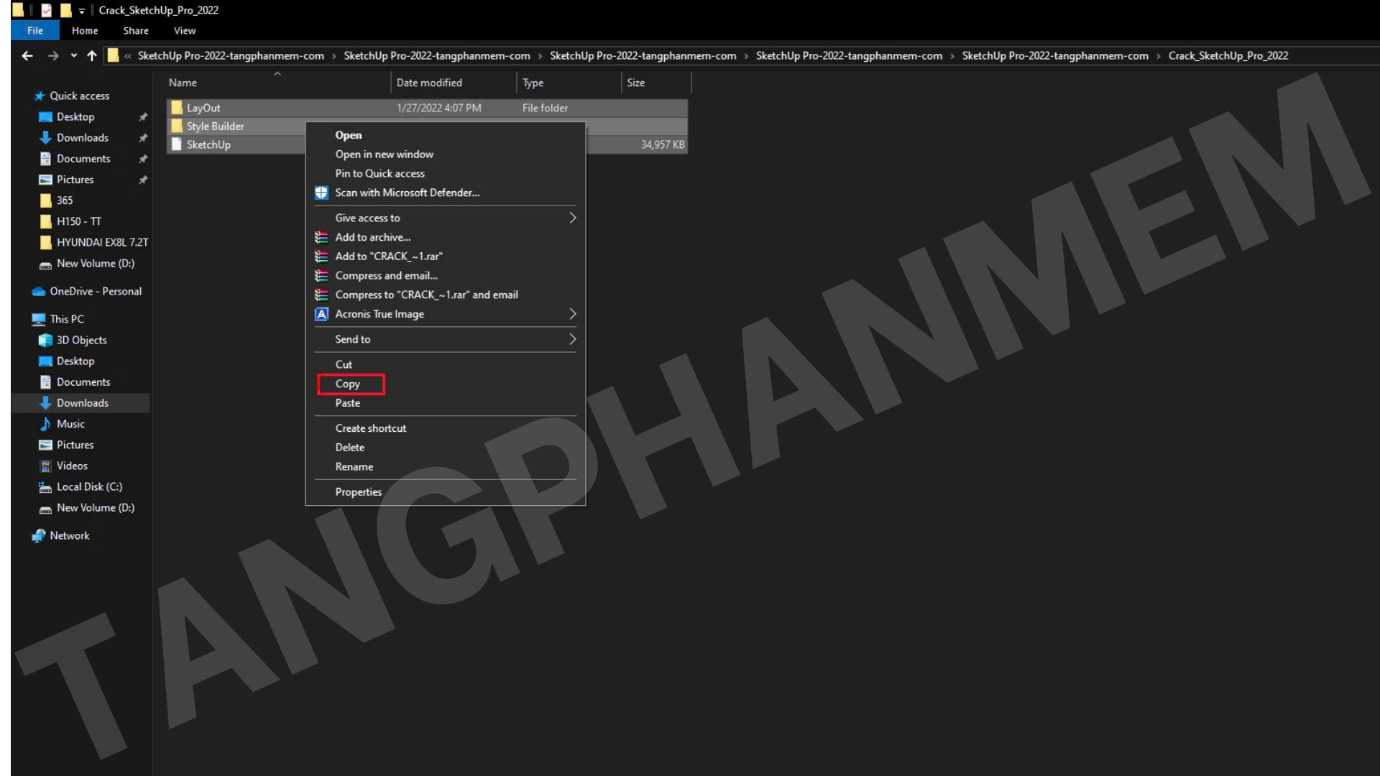Viewport: 1380px width, 776px height.
Task: Click the Style Builder folder icon
Action: click(177, 127)
